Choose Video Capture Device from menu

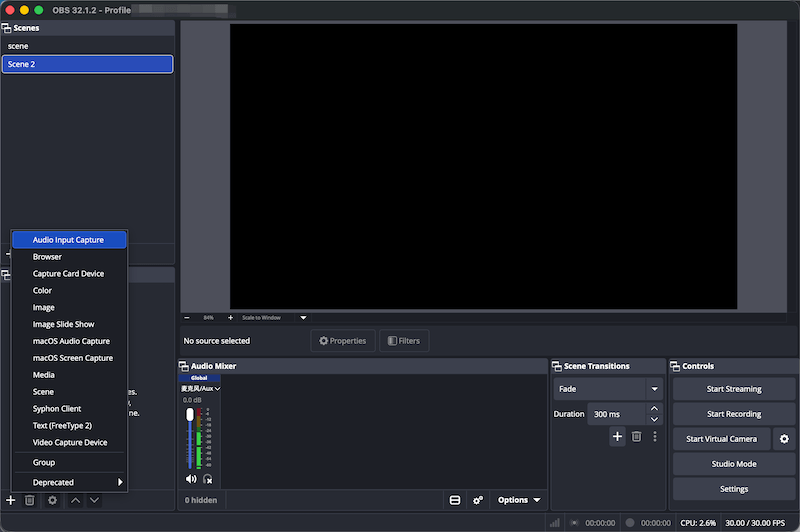69,442
